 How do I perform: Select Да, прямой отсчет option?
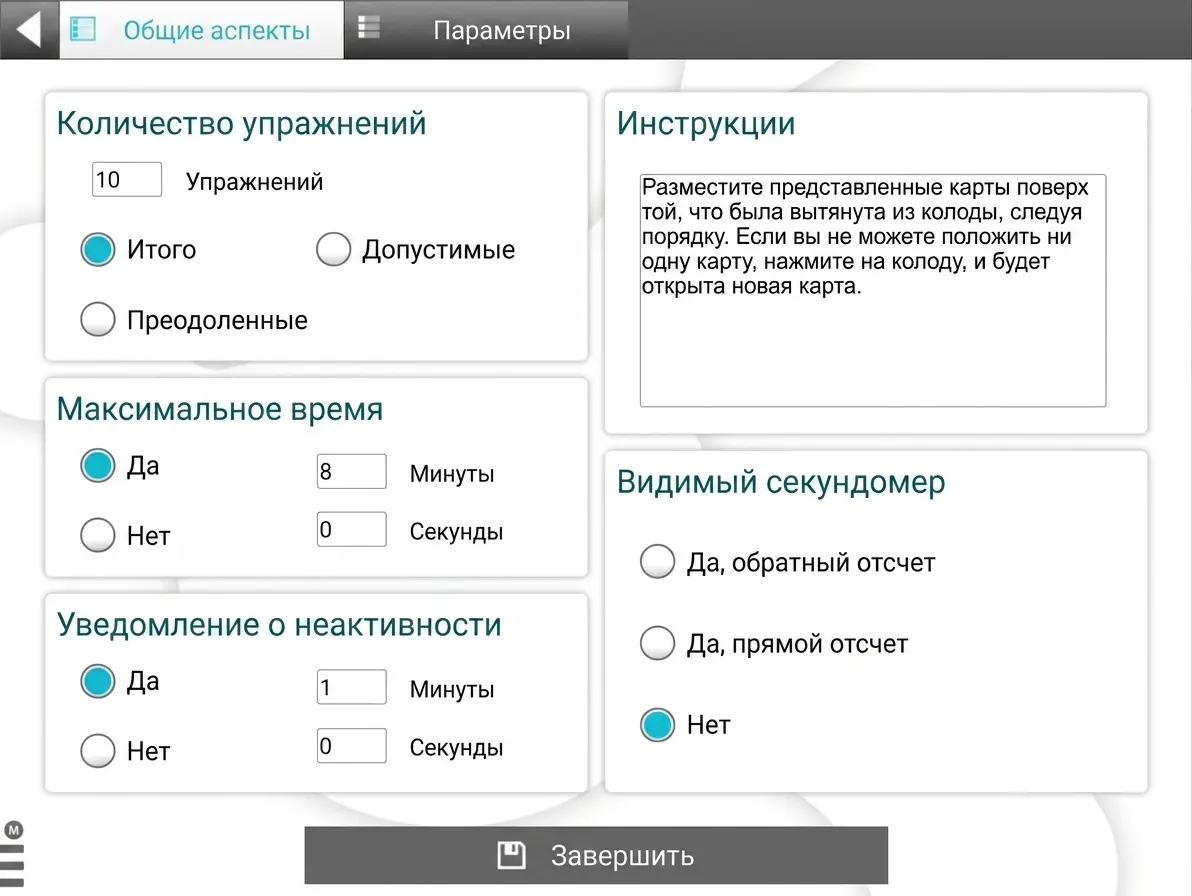click(x=658, y=643)
